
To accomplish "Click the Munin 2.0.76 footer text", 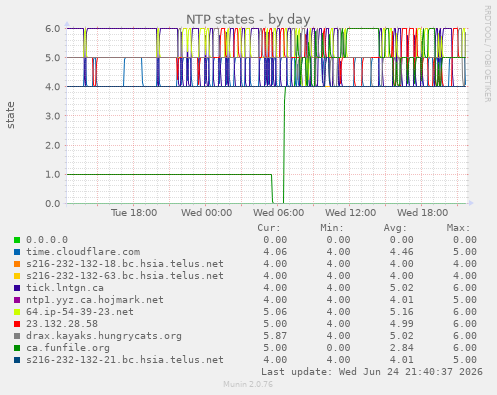I will coord(248,384).
